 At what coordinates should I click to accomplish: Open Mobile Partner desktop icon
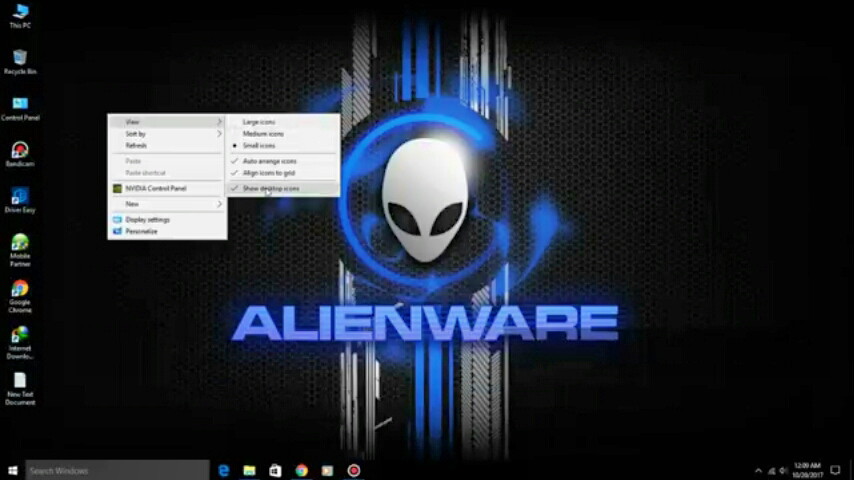tap(20, 250)
